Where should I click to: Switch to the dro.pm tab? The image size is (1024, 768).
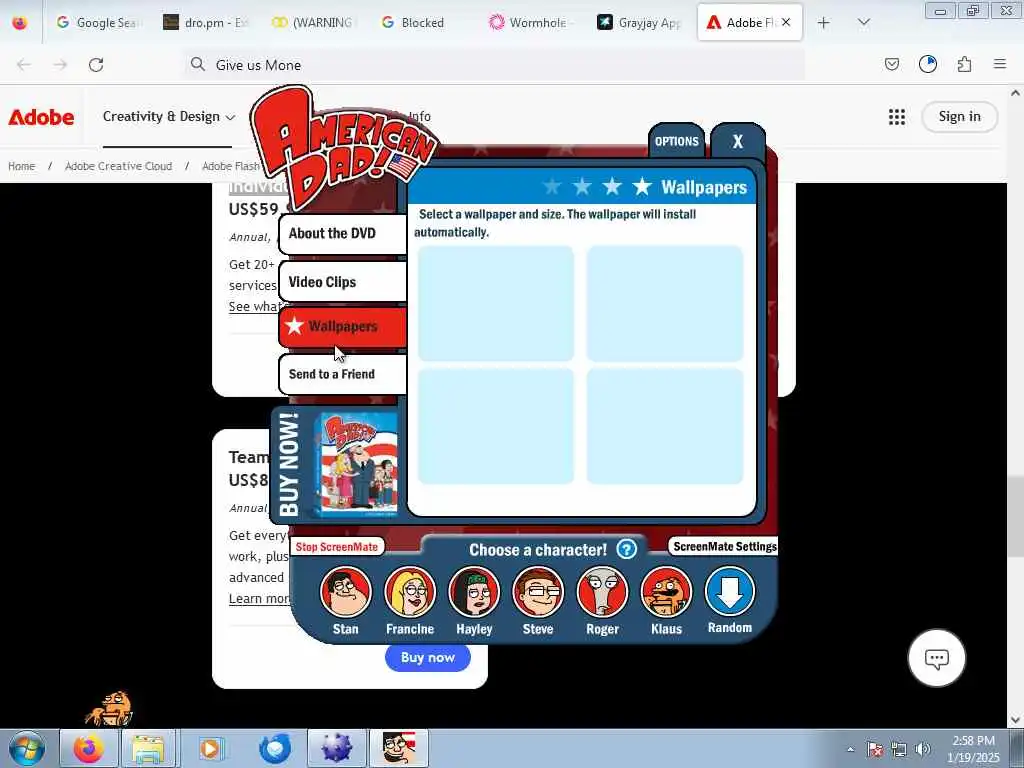click(x=206, y=23)
